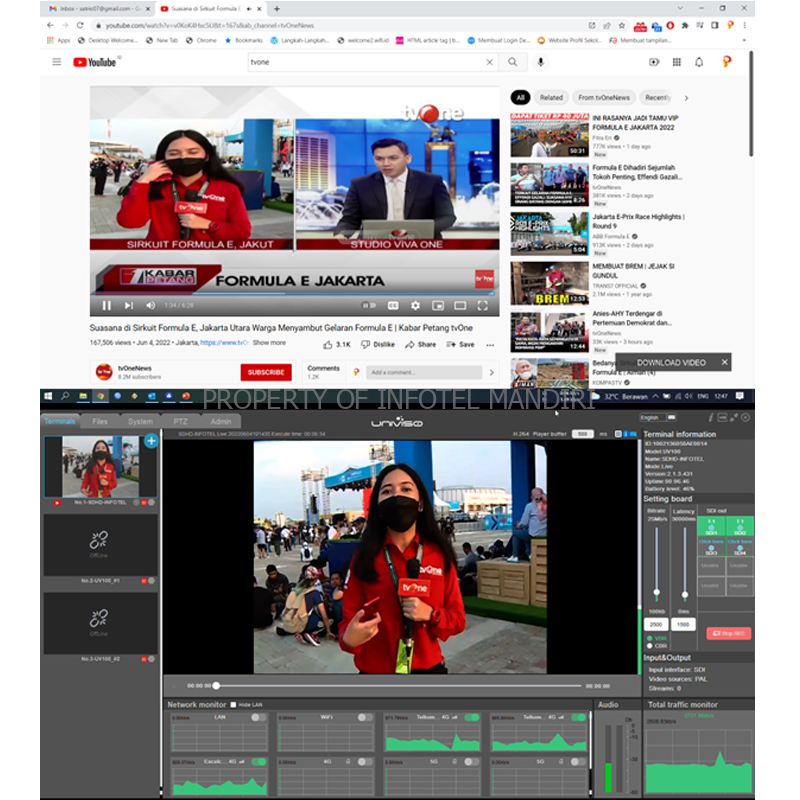Search YouTube with voice microphone
The image size is (800, 800).
pyautogui.click(x=541, y=62)
